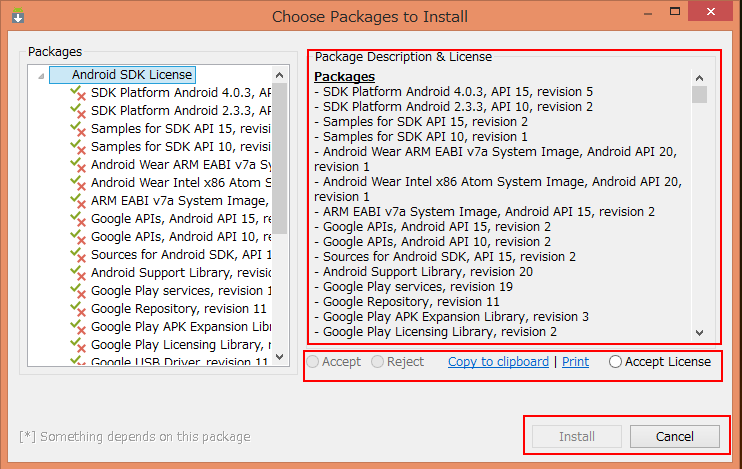The image size is (742, 469).
Task: Collapse the Android SDK License tree node
Action: tap(41, 76)
